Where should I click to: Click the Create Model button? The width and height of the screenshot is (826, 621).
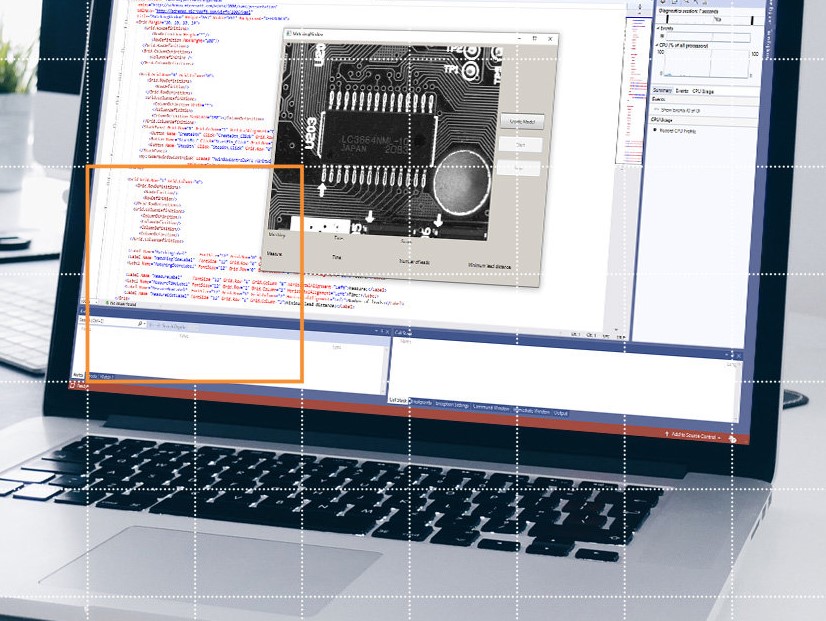(521, 122)
